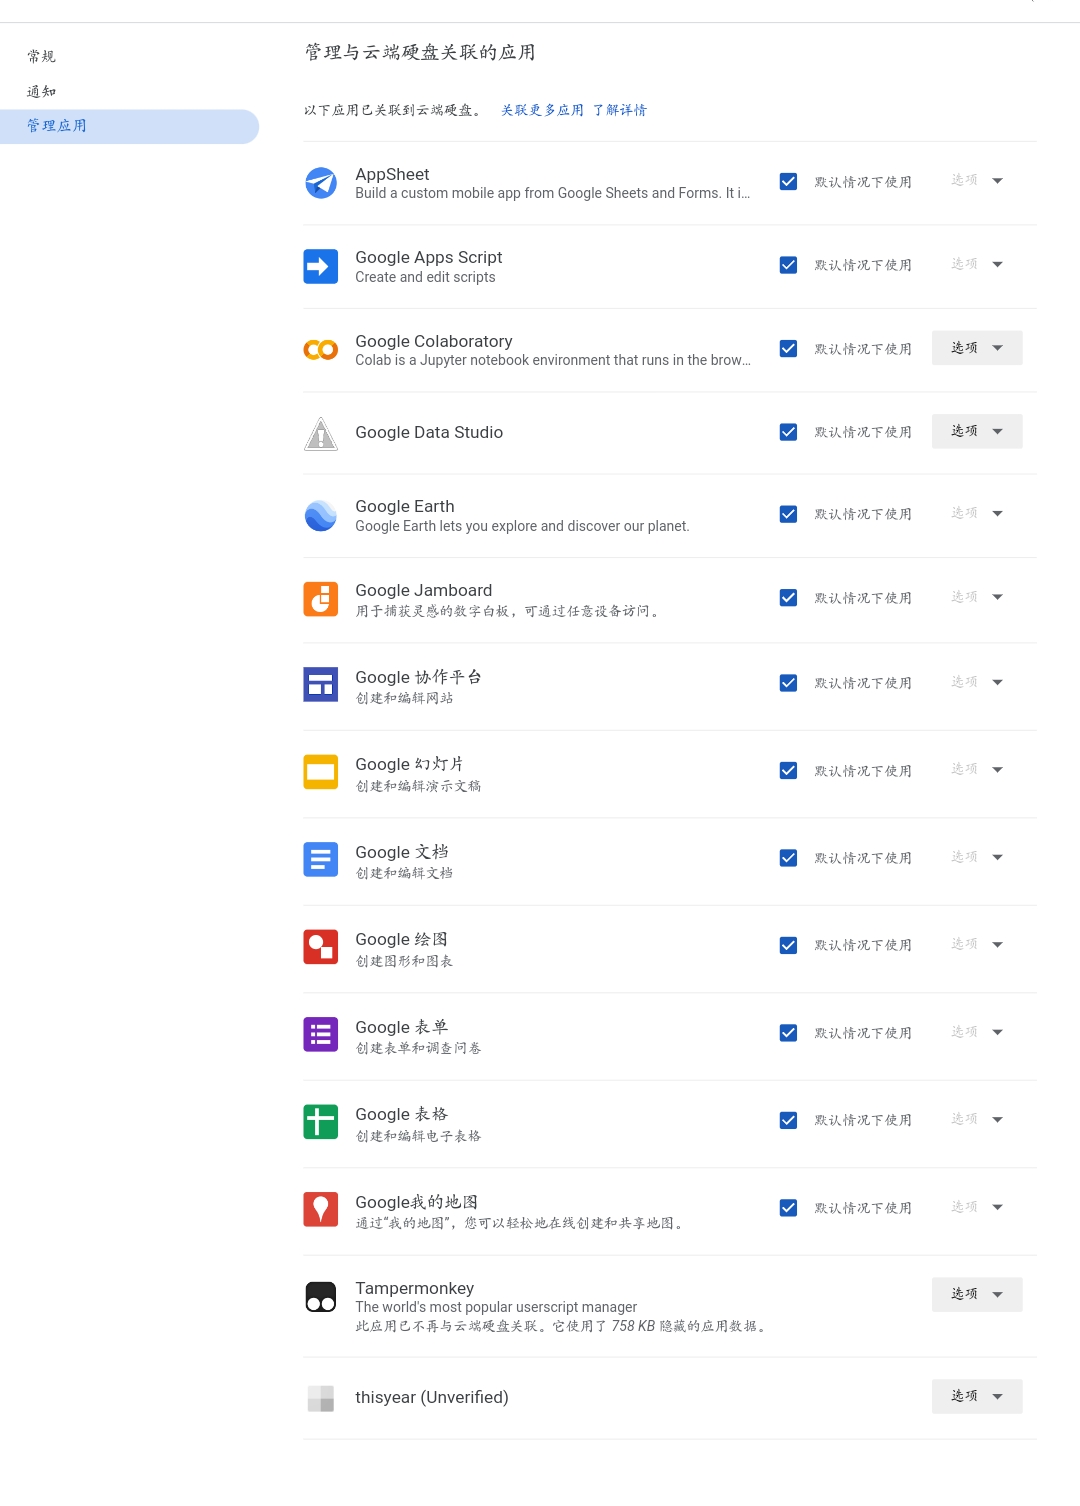Toggle default use checkbox for Google 协作平台

[788, 683]
